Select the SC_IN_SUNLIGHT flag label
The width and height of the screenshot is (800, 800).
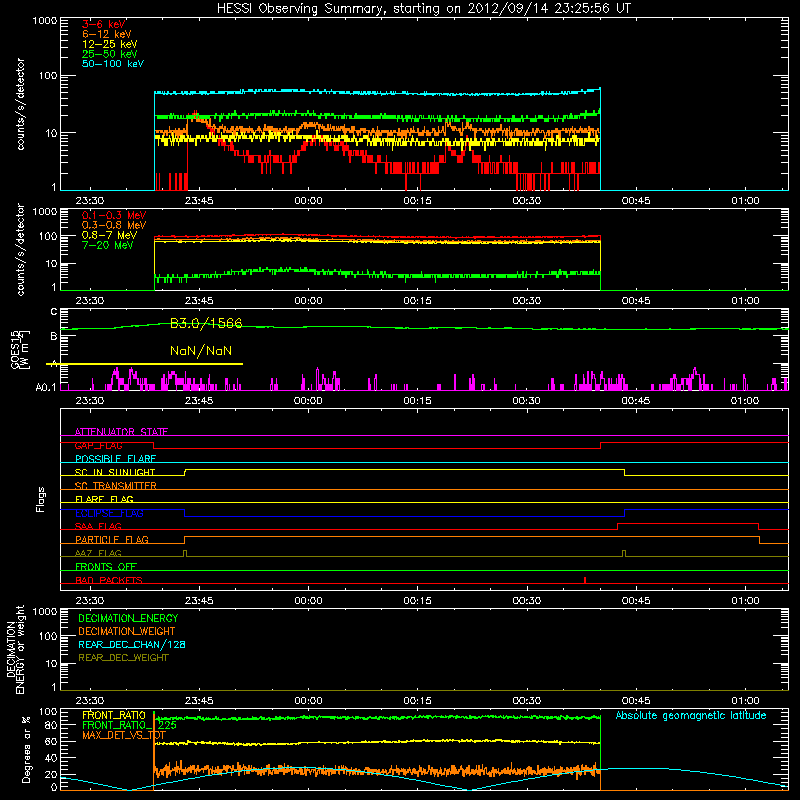pyautogui.click(x=115, y=472)
